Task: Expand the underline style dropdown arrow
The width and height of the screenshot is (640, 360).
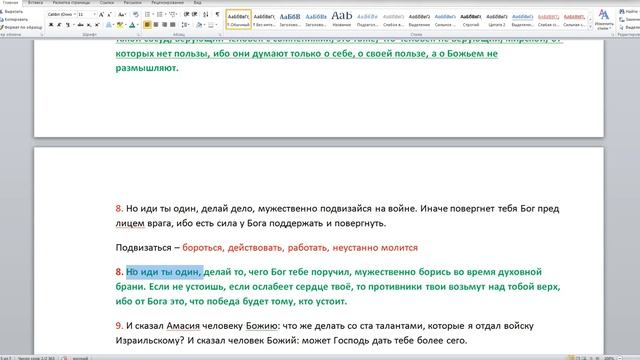Action: 73,25
